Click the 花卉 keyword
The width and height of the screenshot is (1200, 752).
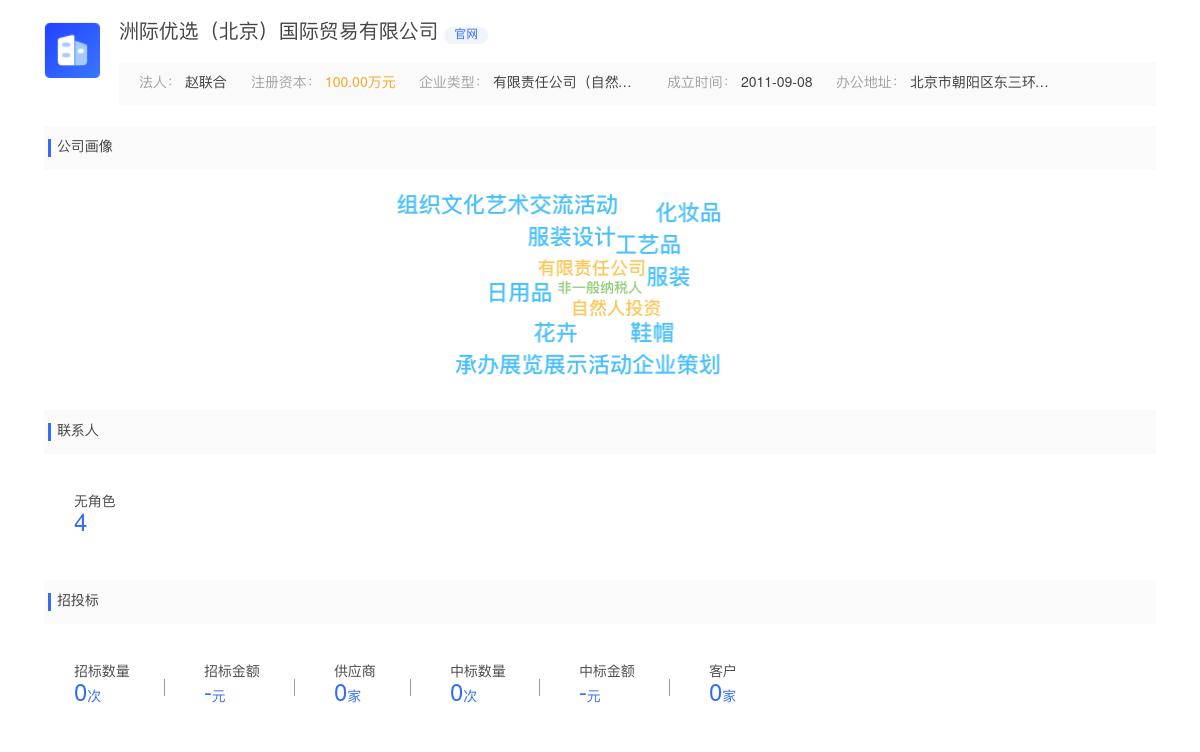click(x=555, y=333)
